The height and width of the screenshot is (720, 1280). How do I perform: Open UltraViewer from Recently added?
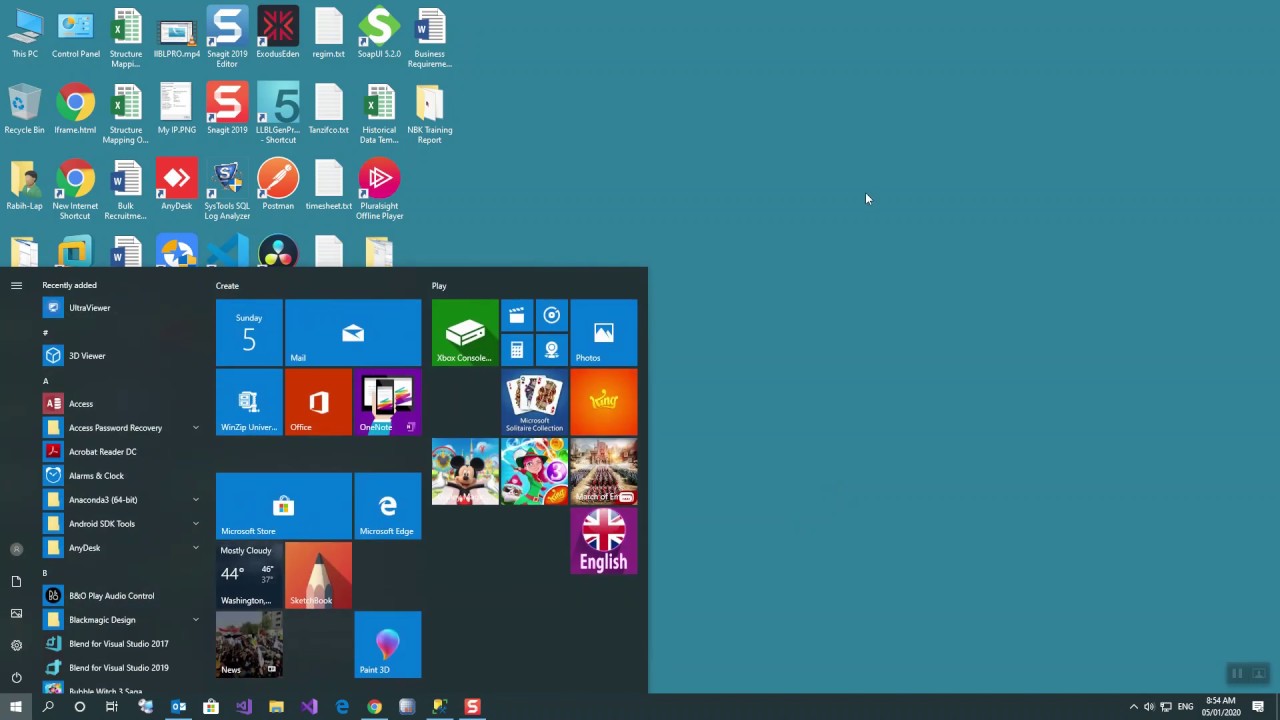click(122, 308)
